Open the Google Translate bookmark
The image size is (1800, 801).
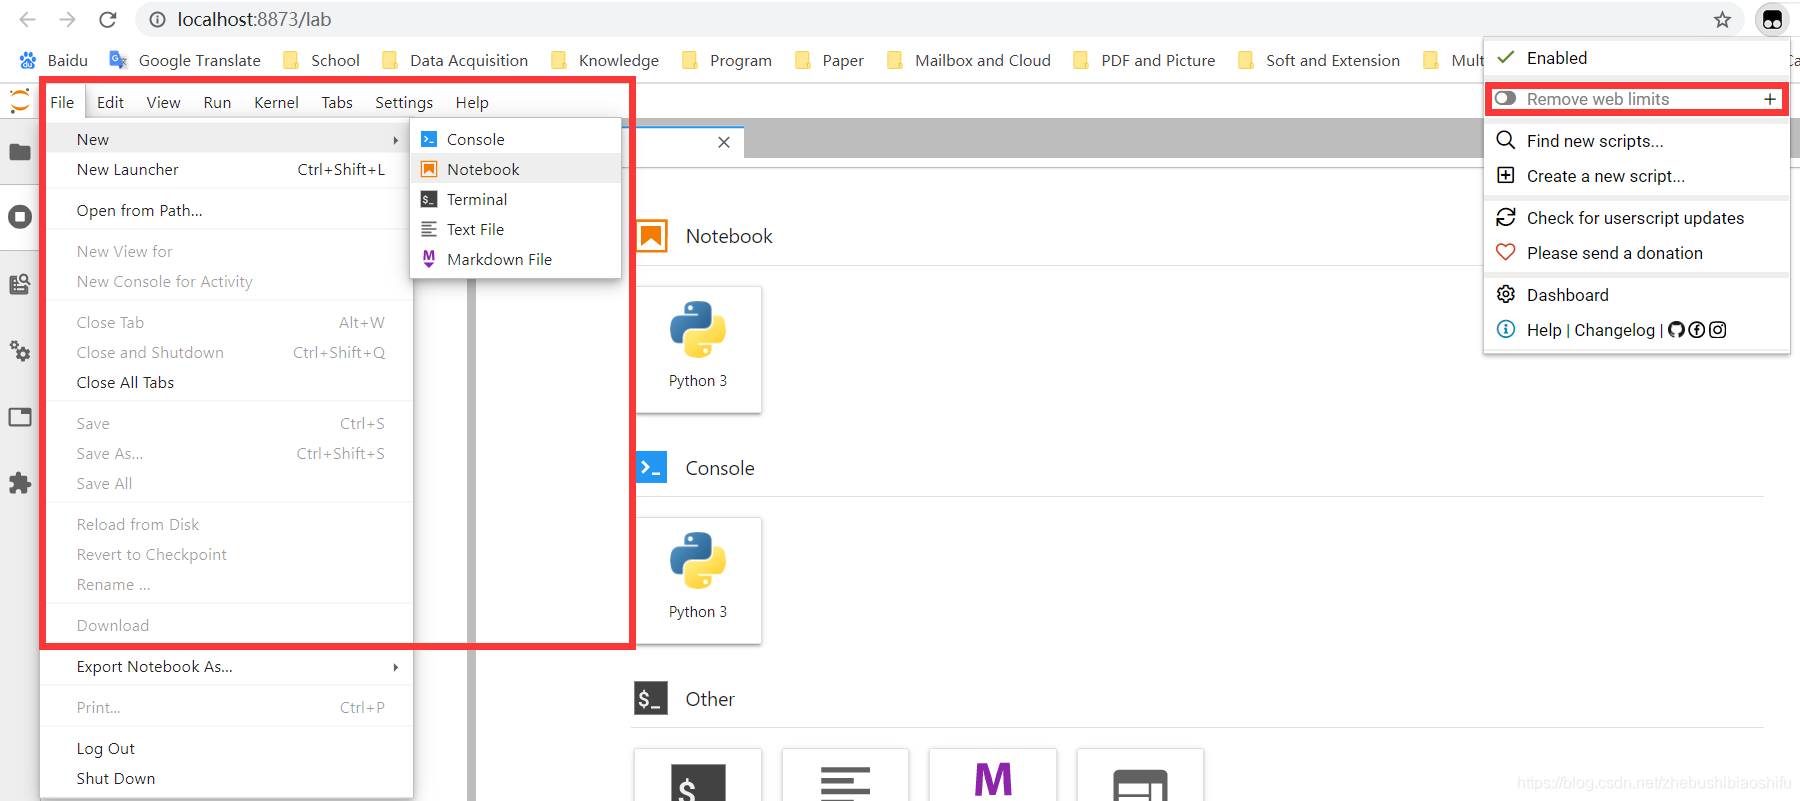click(x=185, y=60)
